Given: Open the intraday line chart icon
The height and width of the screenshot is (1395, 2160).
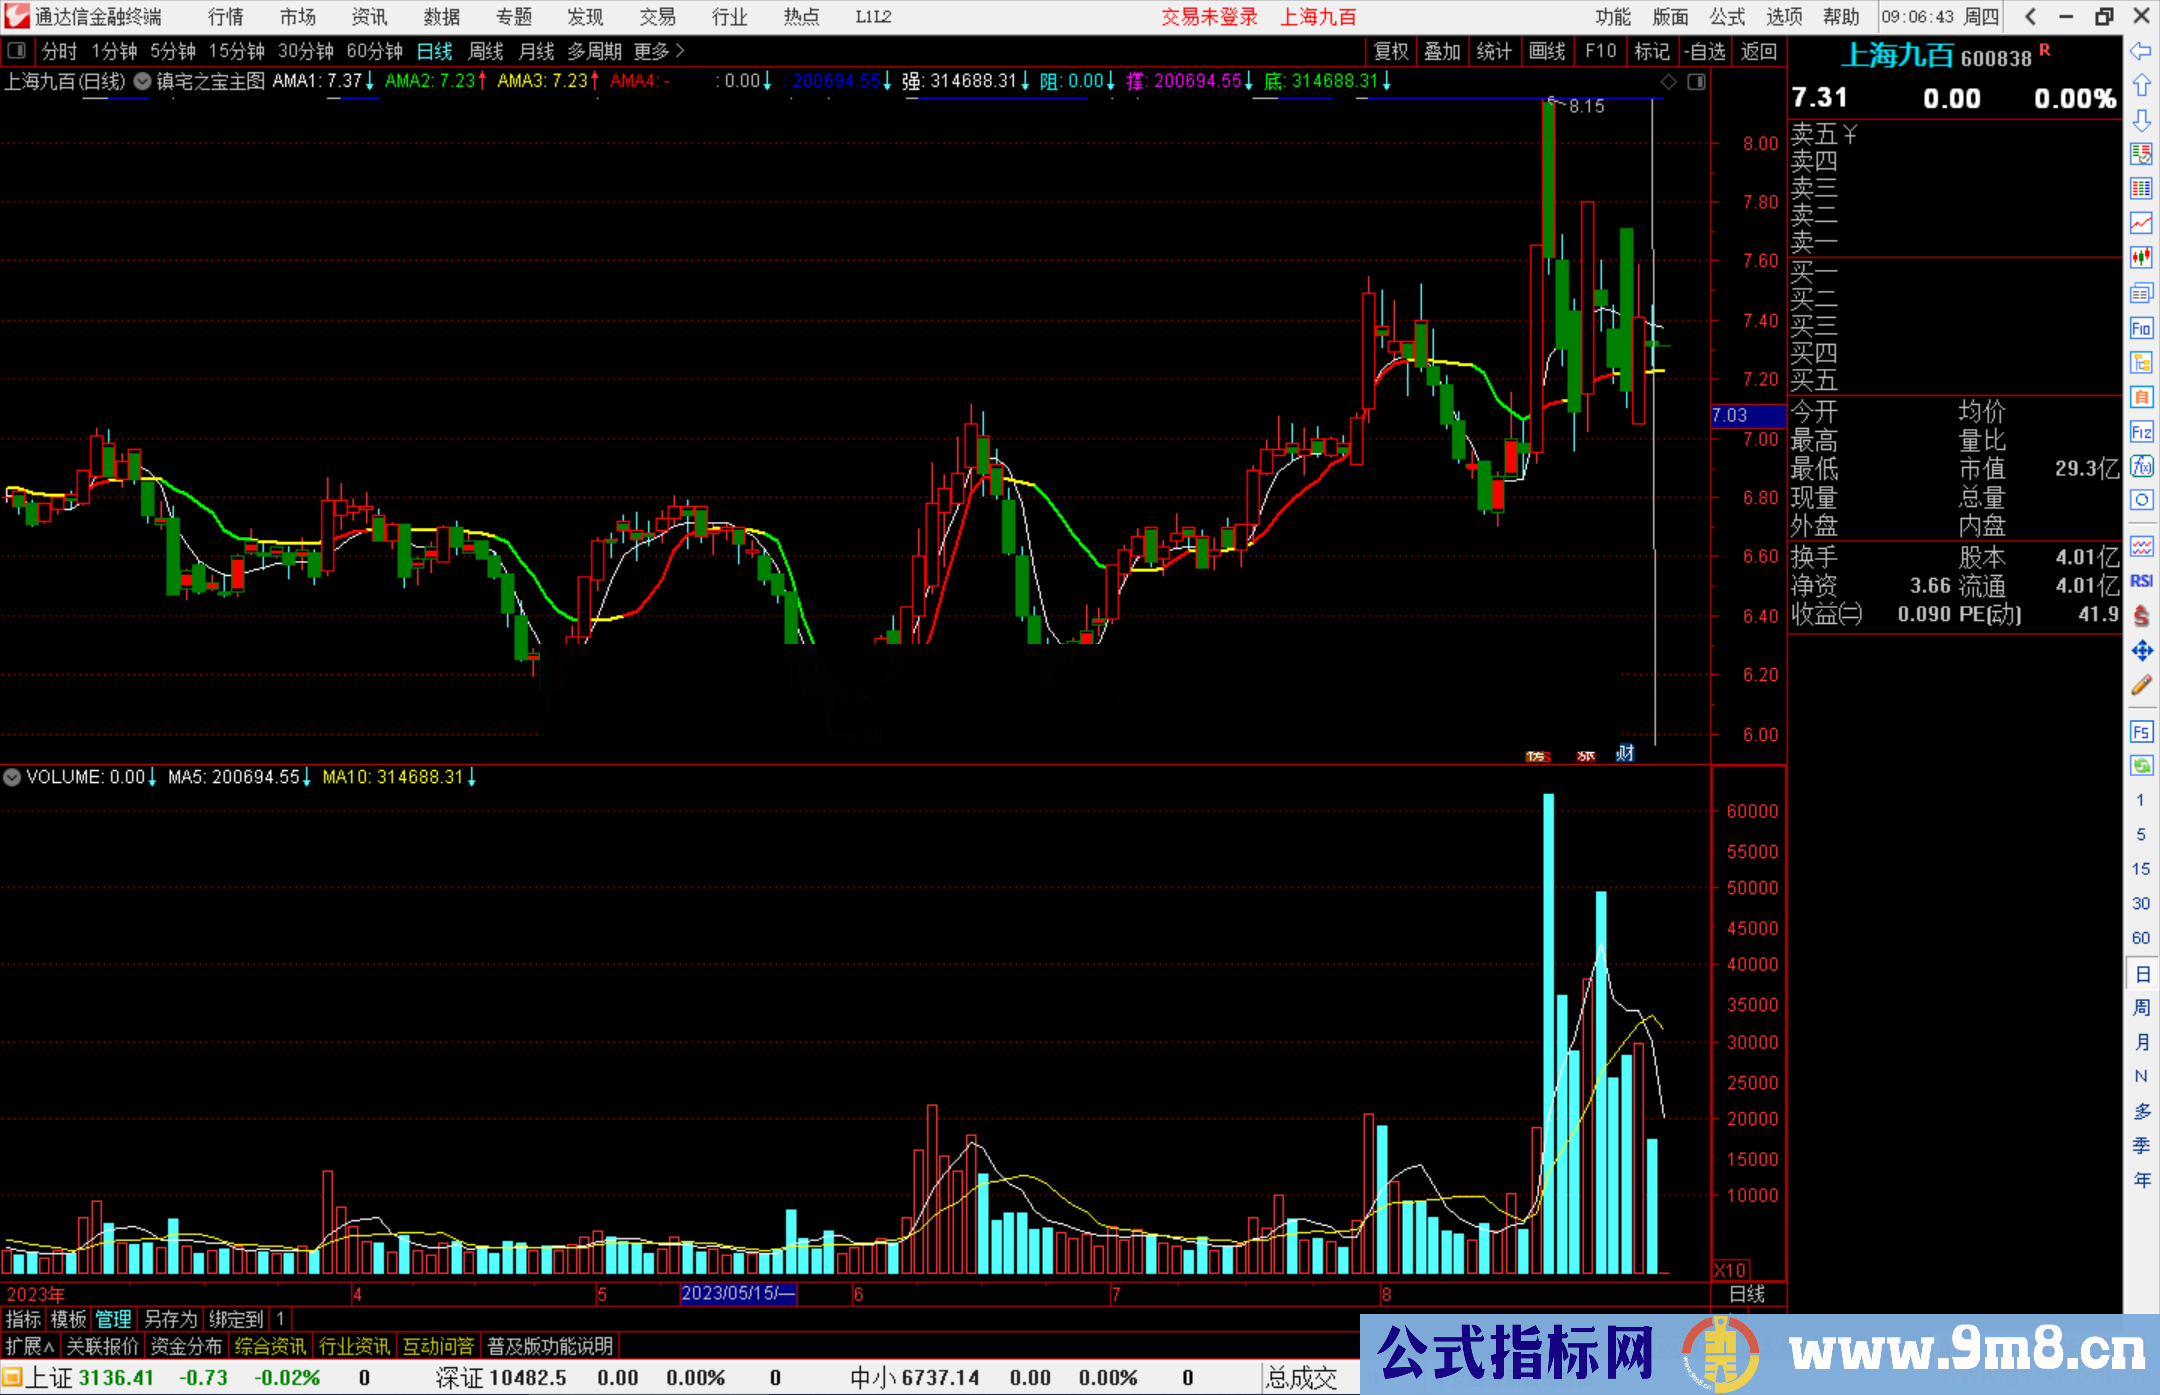Looking at the screenshot, I should (2141, 223).
